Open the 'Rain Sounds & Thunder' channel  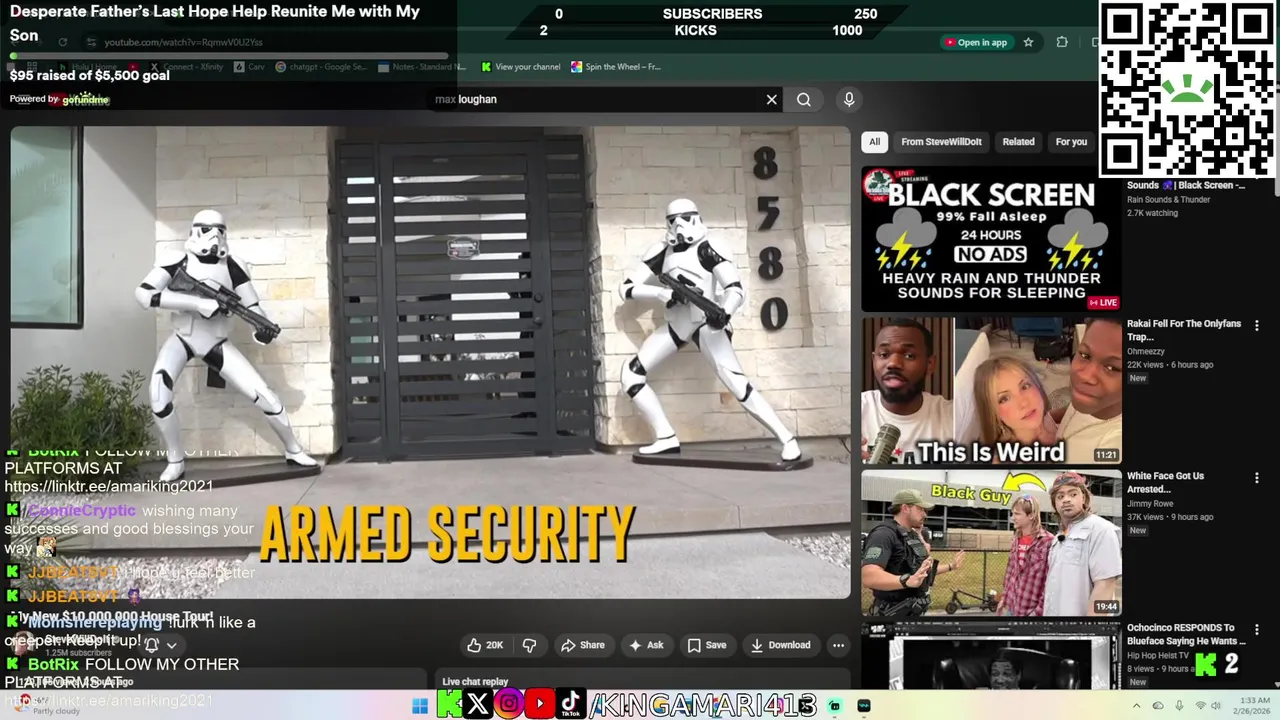pyautogui.click(x=1168, y=199)
